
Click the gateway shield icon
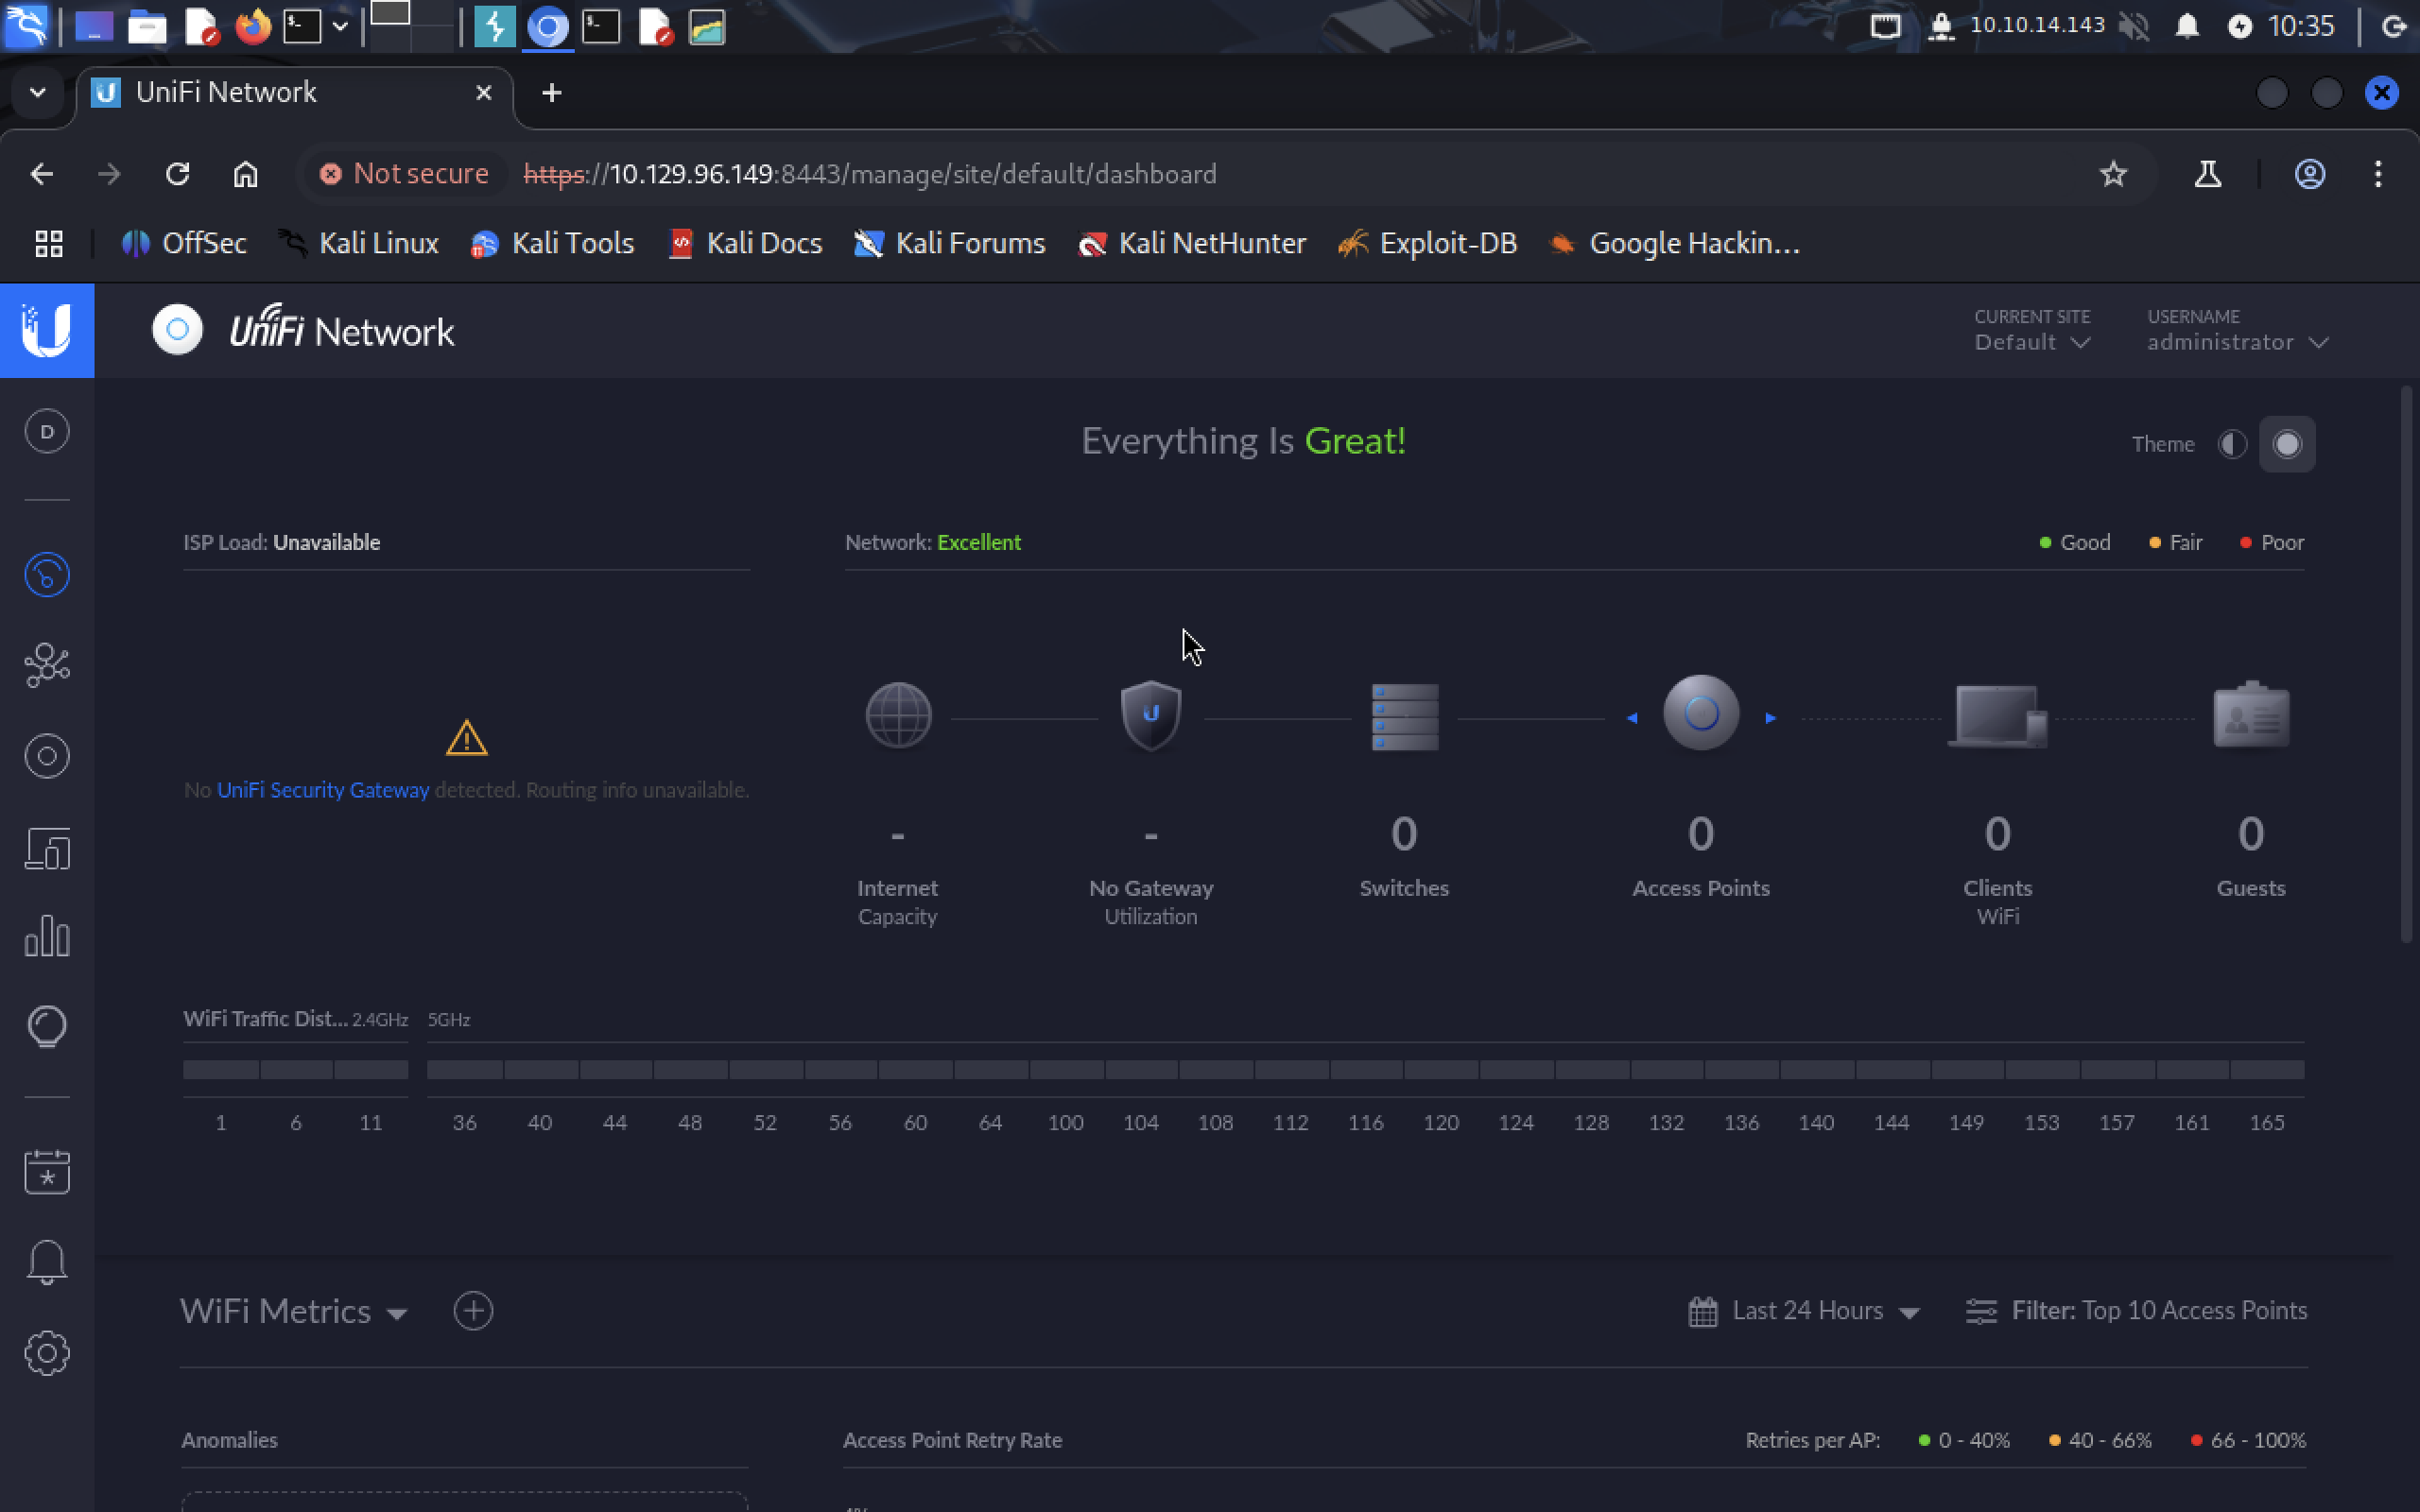pos(1151,715)
